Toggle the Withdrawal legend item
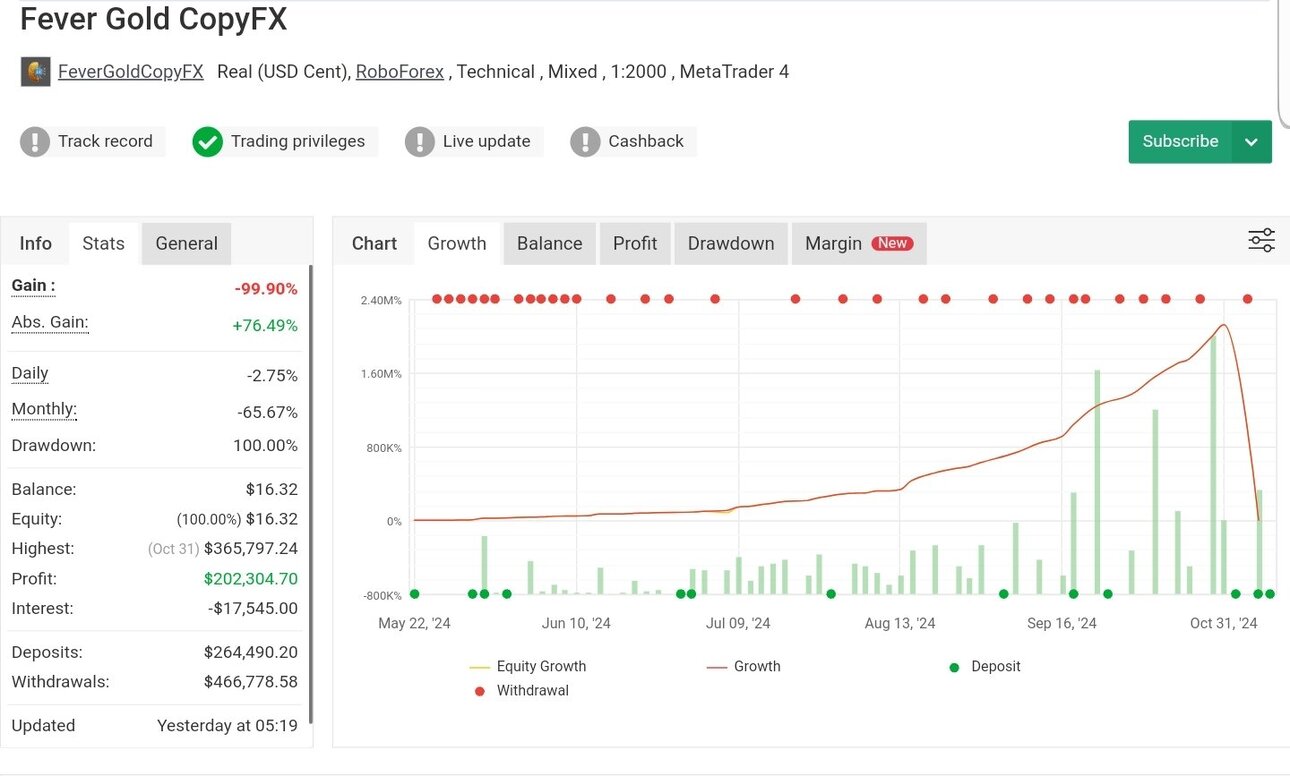Viewport: 1290px width, 776px height. tap(521, 690)
